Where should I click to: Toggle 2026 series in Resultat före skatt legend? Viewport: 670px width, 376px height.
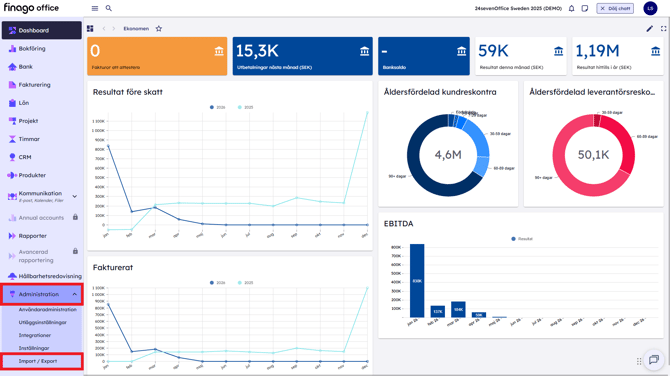pos(217,107)
